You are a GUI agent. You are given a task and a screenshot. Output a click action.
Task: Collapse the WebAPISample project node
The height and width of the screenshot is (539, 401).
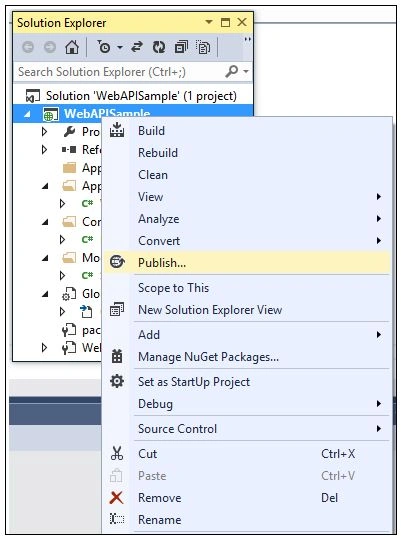(27, 114)
